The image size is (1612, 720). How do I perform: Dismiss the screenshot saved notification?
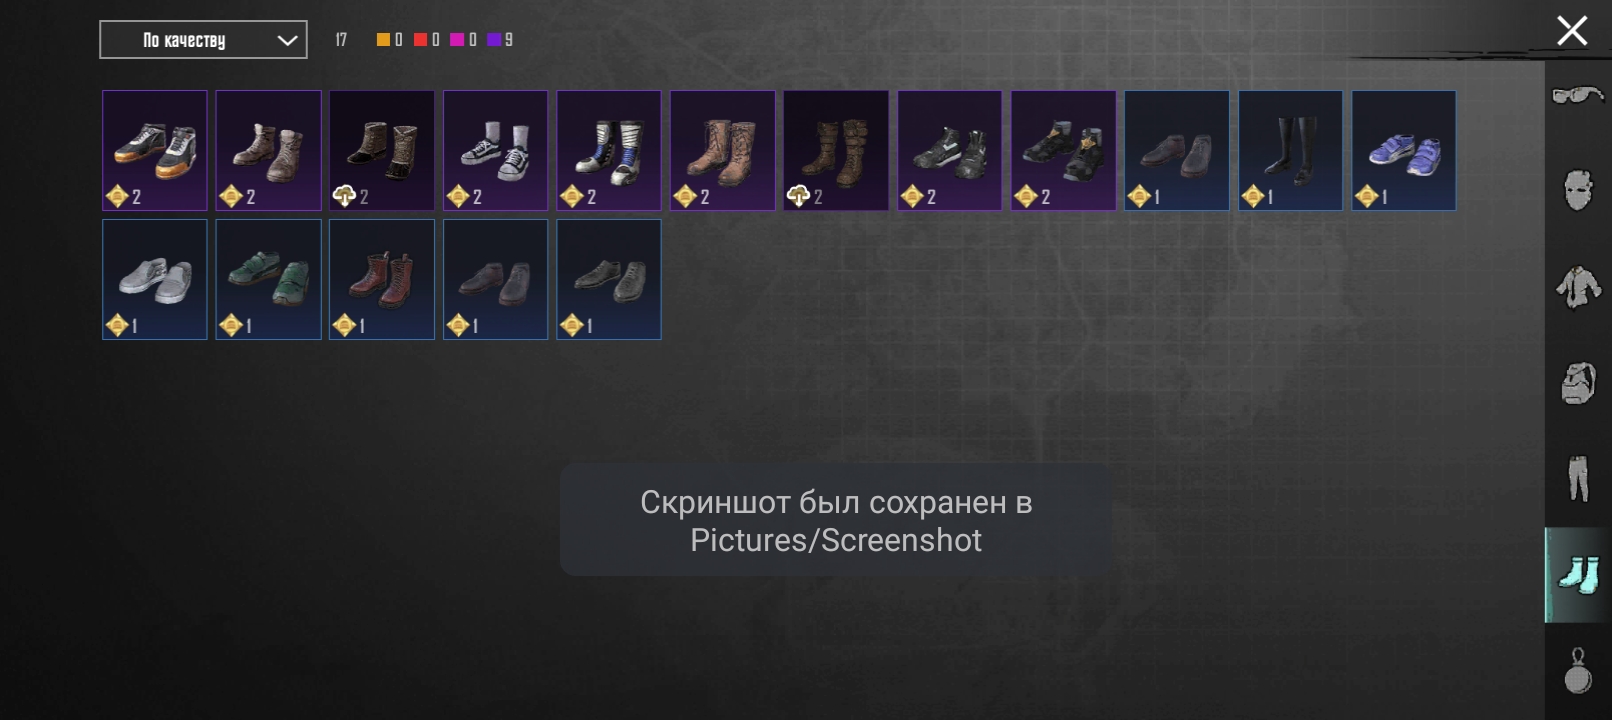[x=836, y=520]
